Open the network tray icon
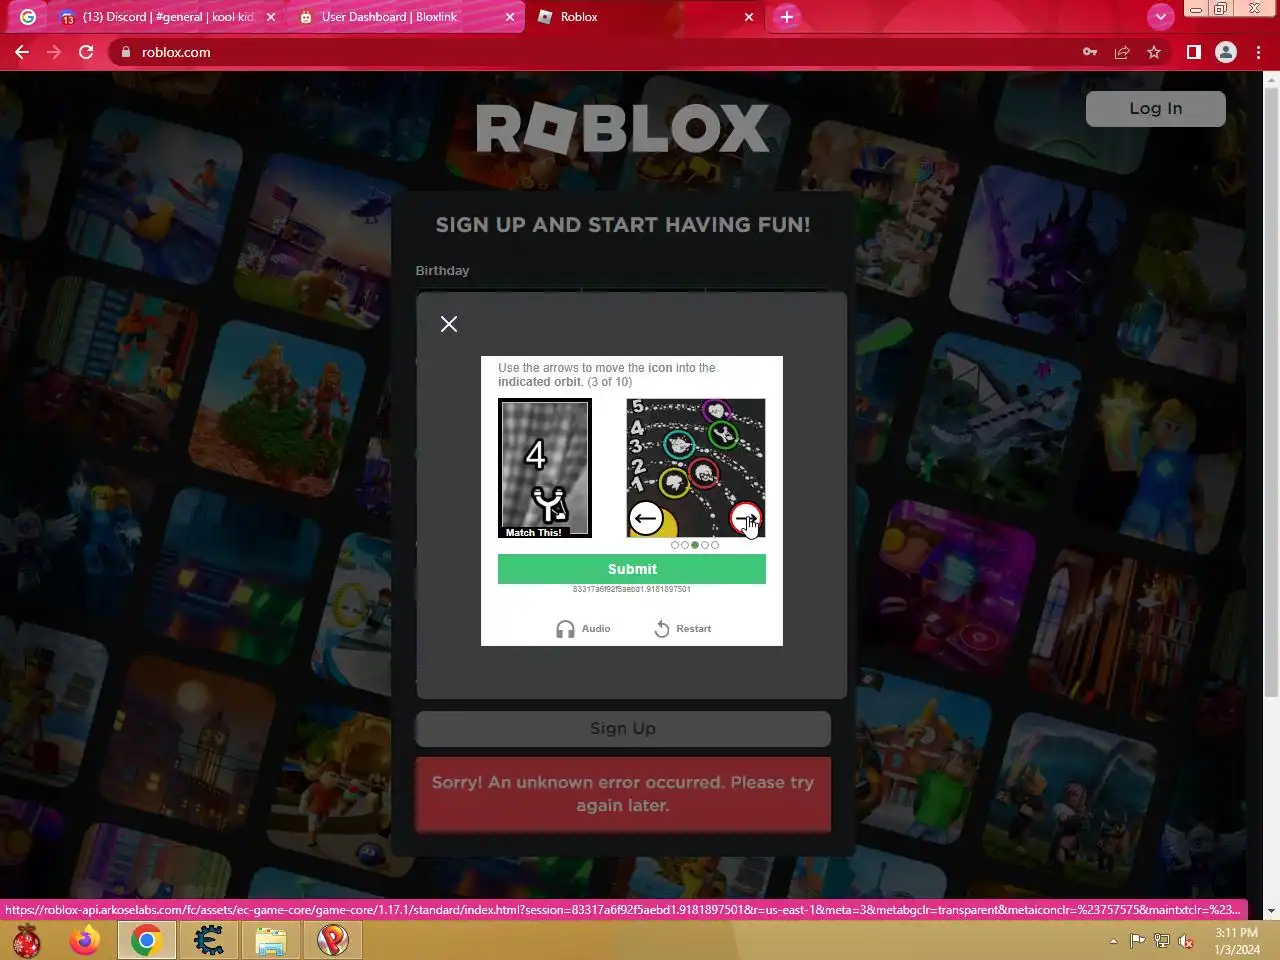This screenshot has width=1280, height=960. click(1161, 941)
